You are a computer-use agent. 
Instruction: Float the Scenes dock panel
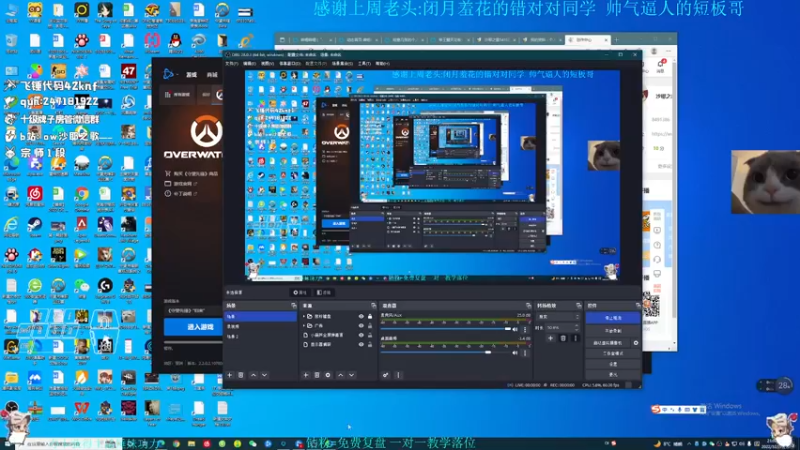pyautogui.click(x=293, y=306)
